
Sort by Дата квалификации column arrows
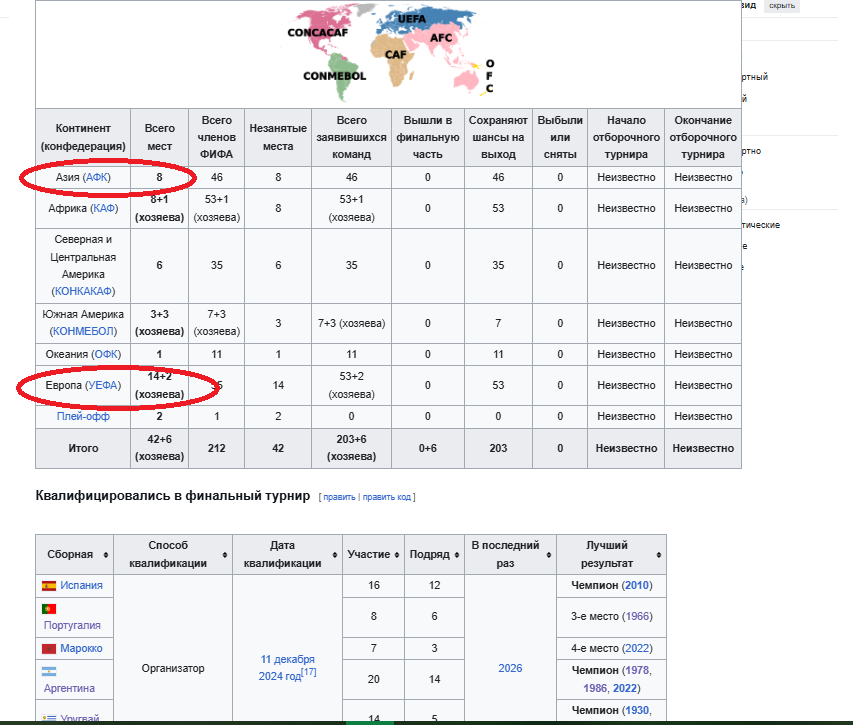point(335,555)
